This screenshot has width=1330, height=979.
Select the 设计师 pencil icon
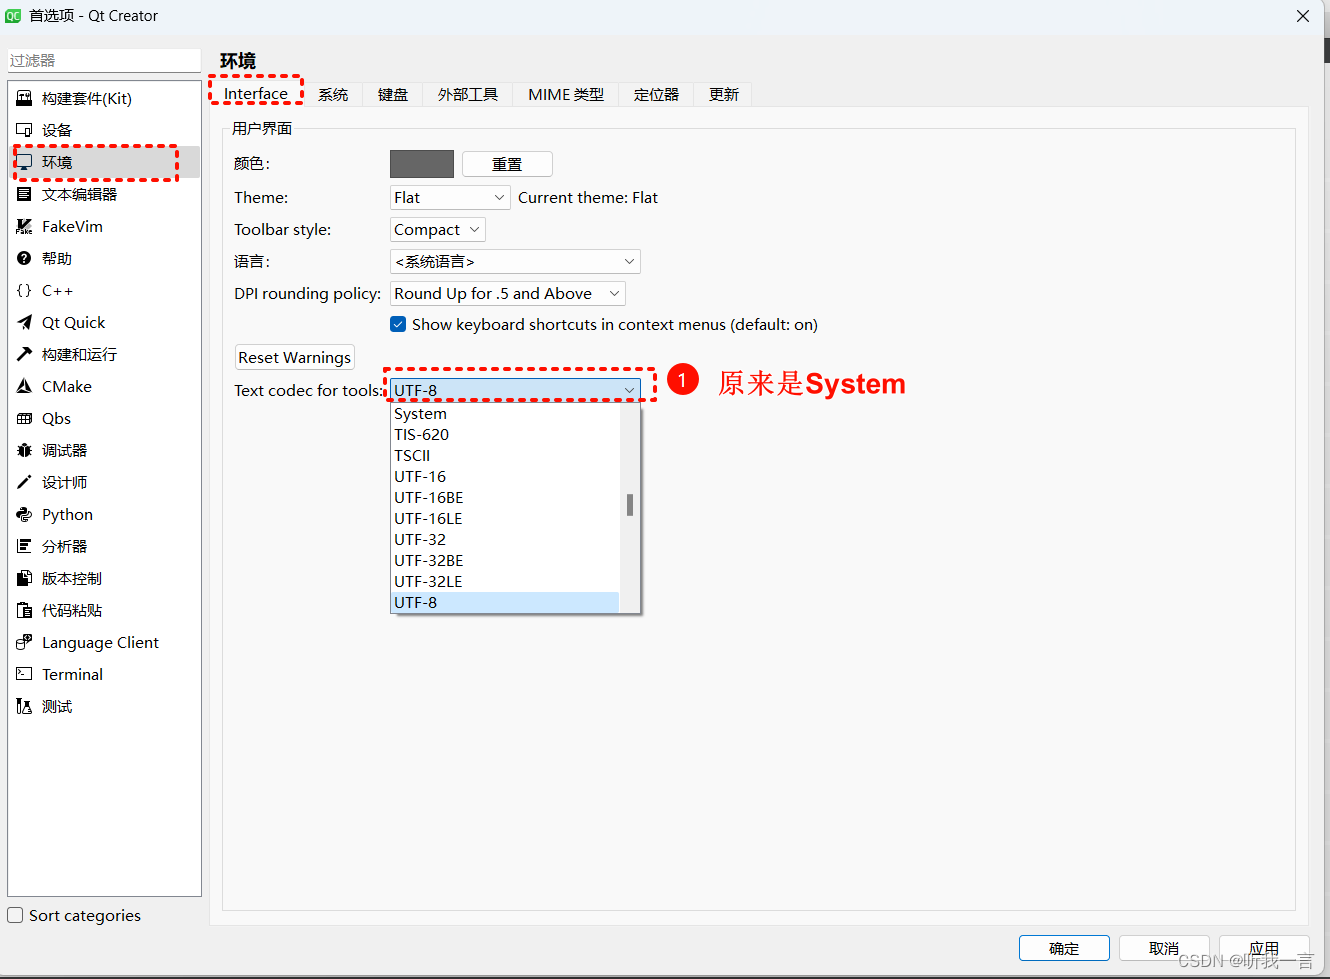[24, 482]
